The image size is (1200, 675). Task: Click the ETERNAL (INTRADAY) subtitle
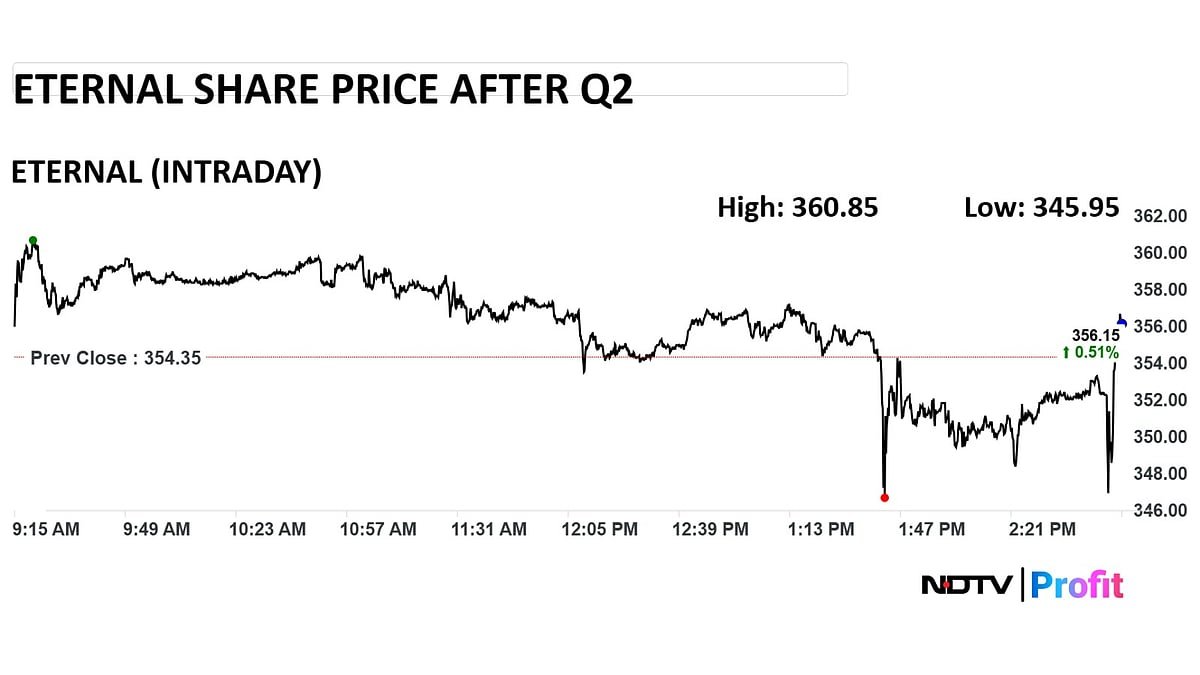click(166, 172)
